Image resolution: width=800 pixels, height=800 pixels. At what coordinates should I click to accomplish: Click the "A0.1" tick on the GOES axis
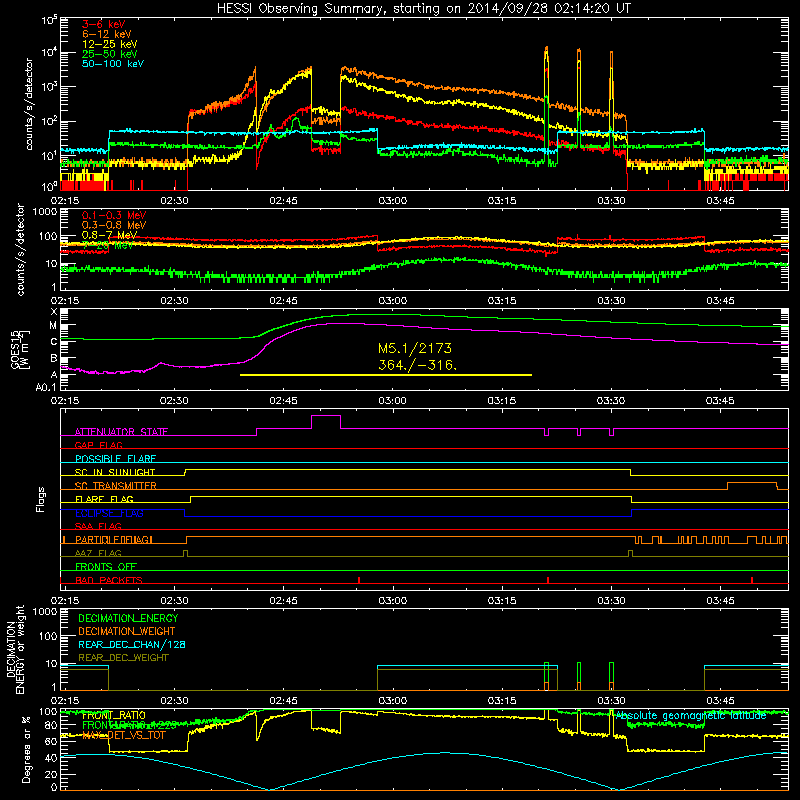coord(46,388)
